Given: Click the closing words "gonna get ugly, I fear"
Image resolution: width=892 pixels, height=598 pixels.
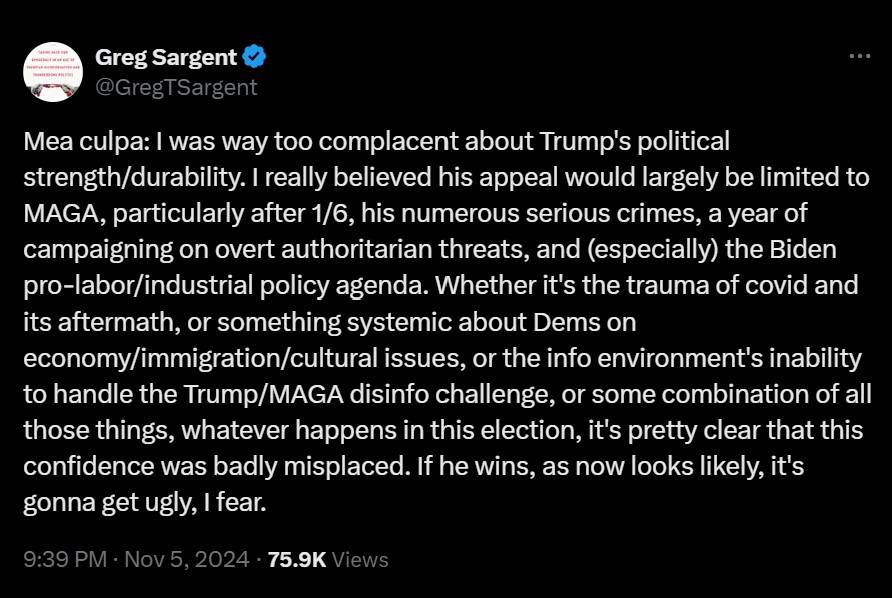Looking at the screenshot, I should click(x=143, y=501).
